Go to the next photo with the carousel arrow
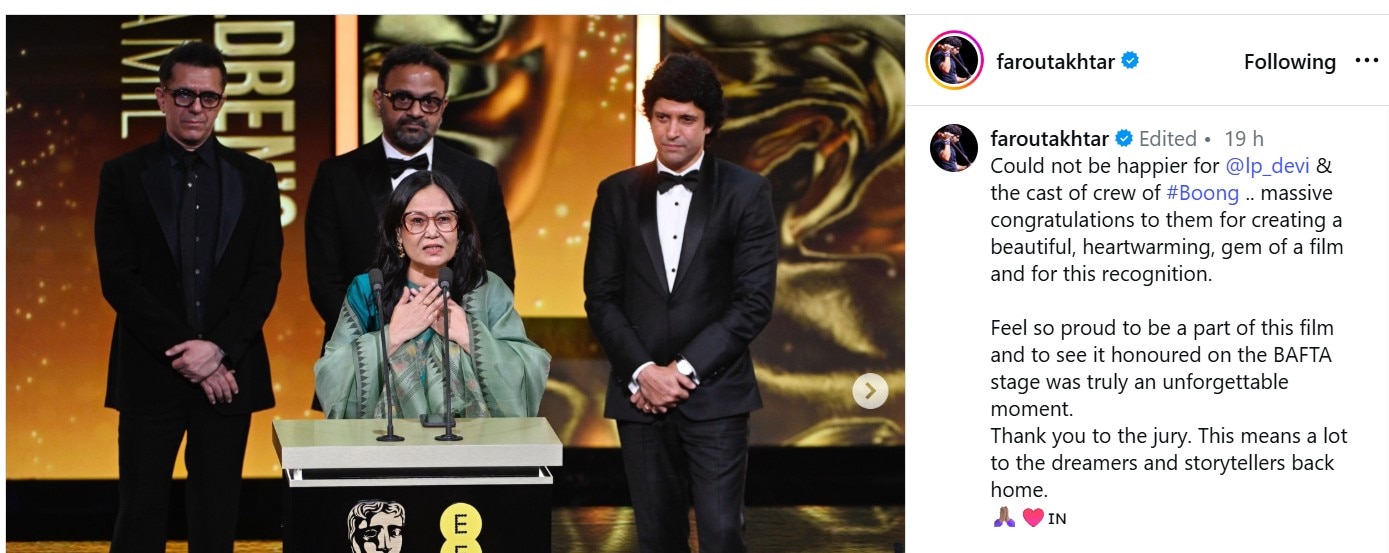 pos(870,391)
